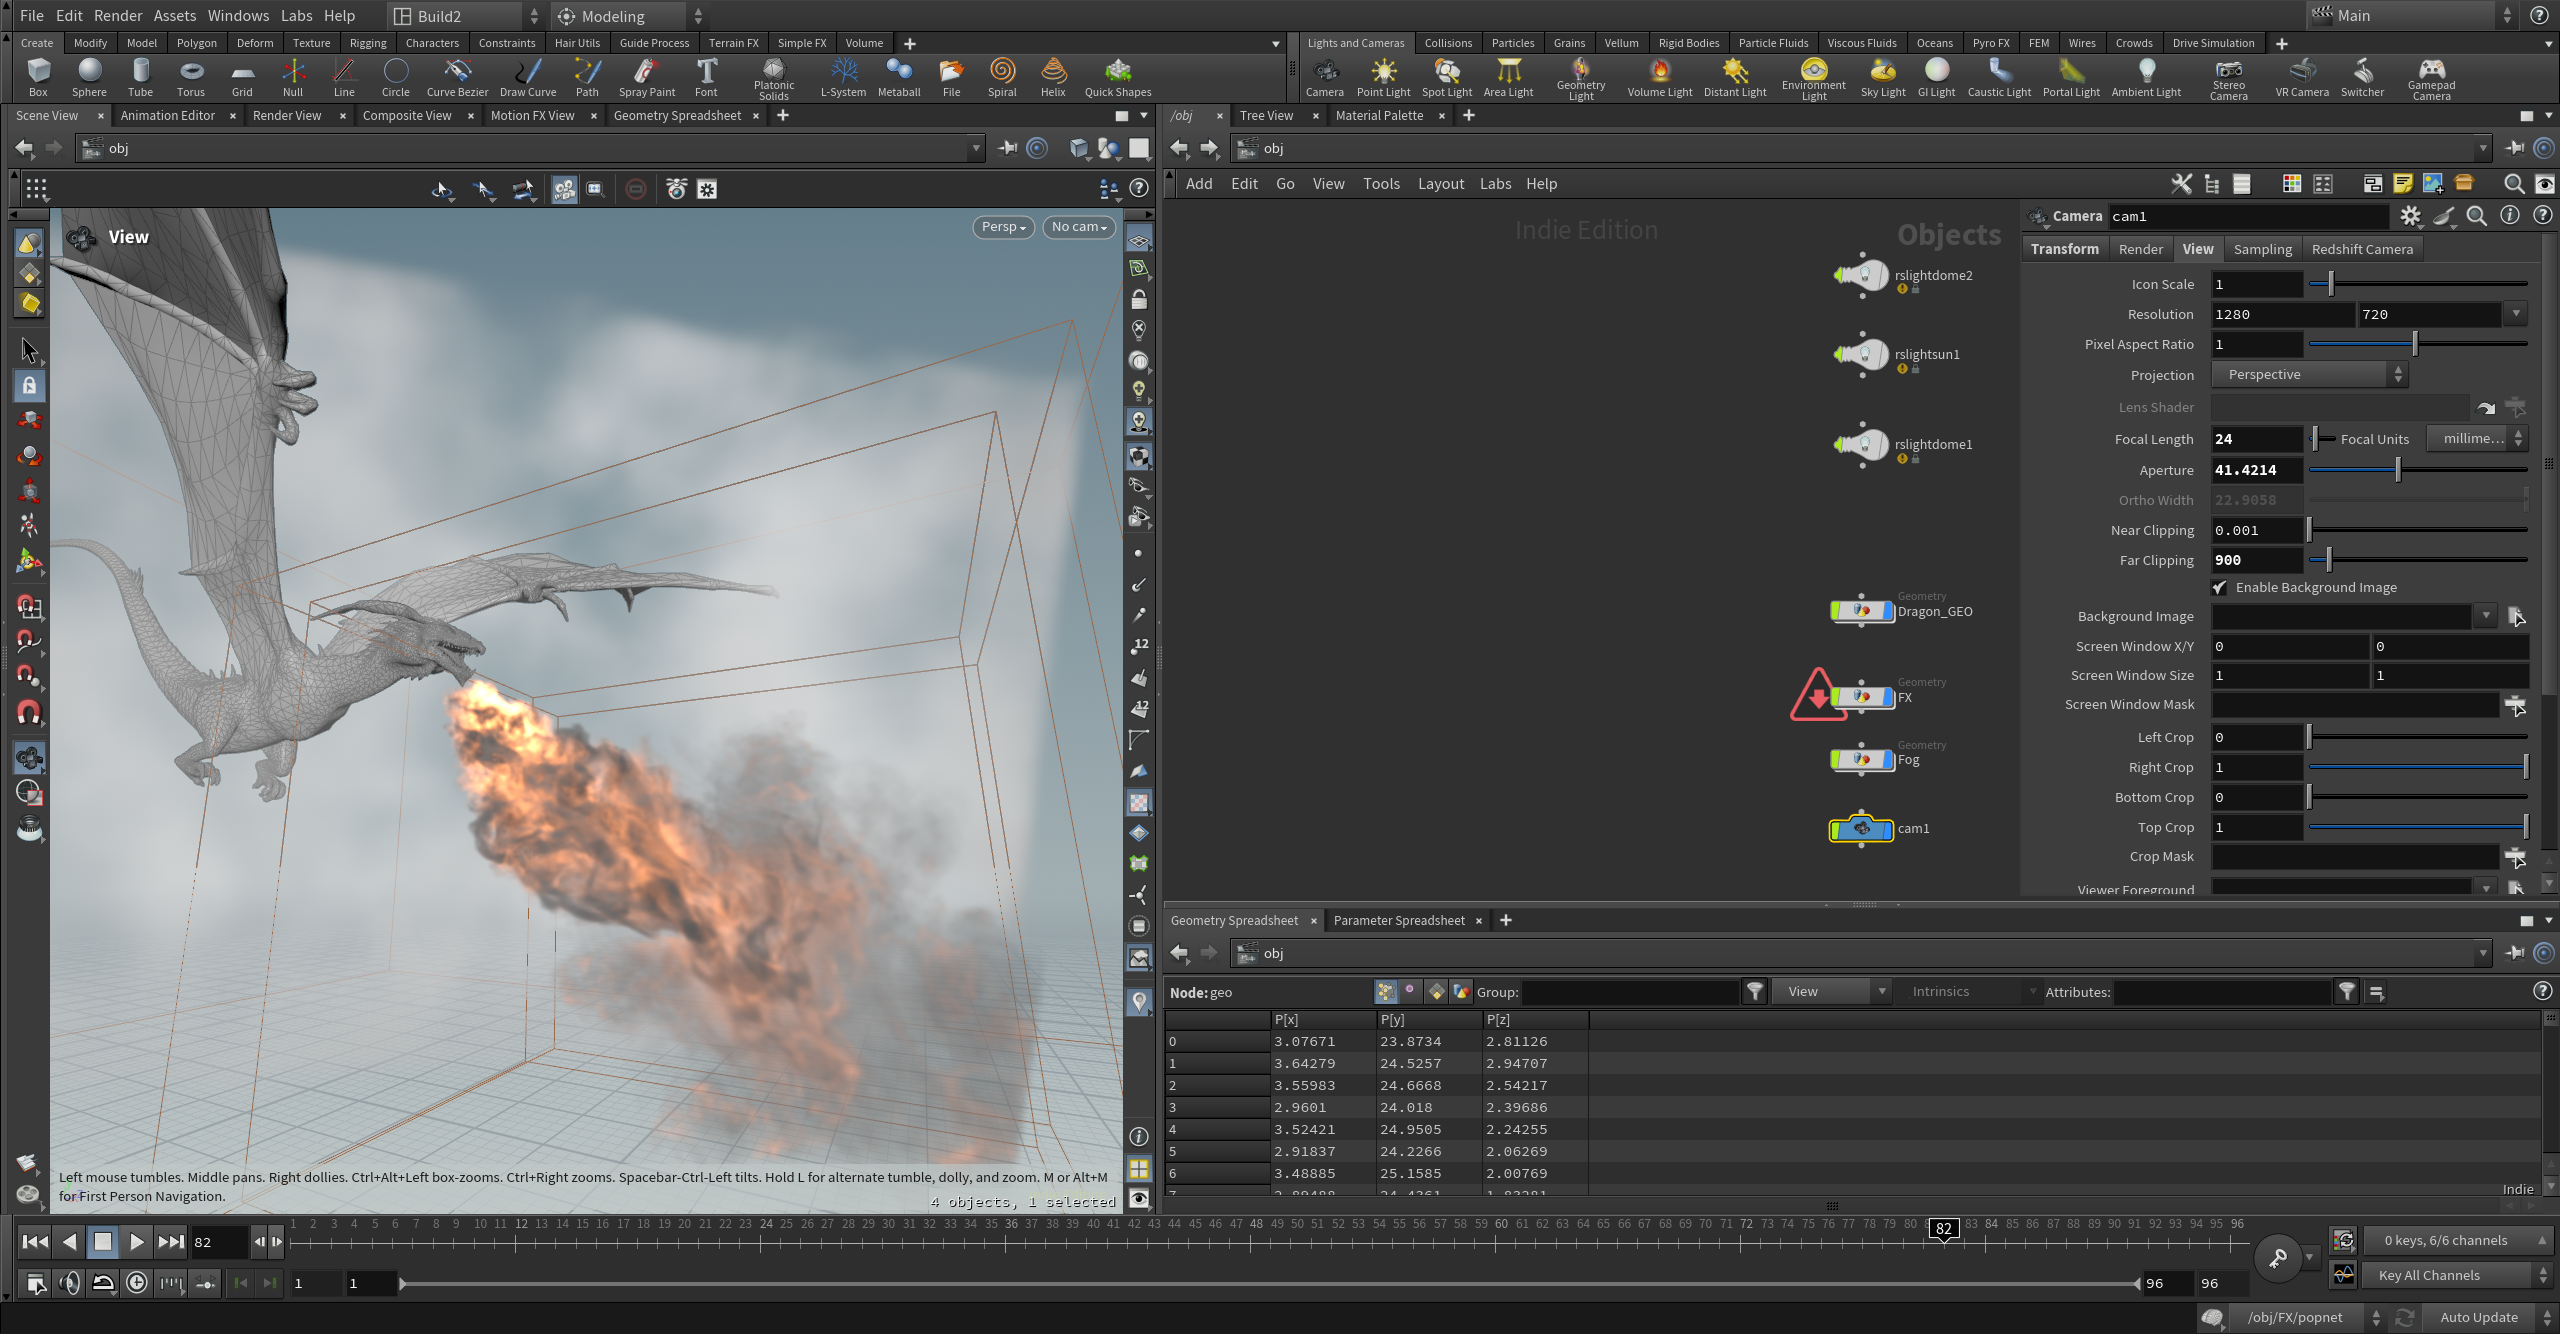Switch to the Sampling parameter tab
2560x1334 pixels.
click(2262, 249)
